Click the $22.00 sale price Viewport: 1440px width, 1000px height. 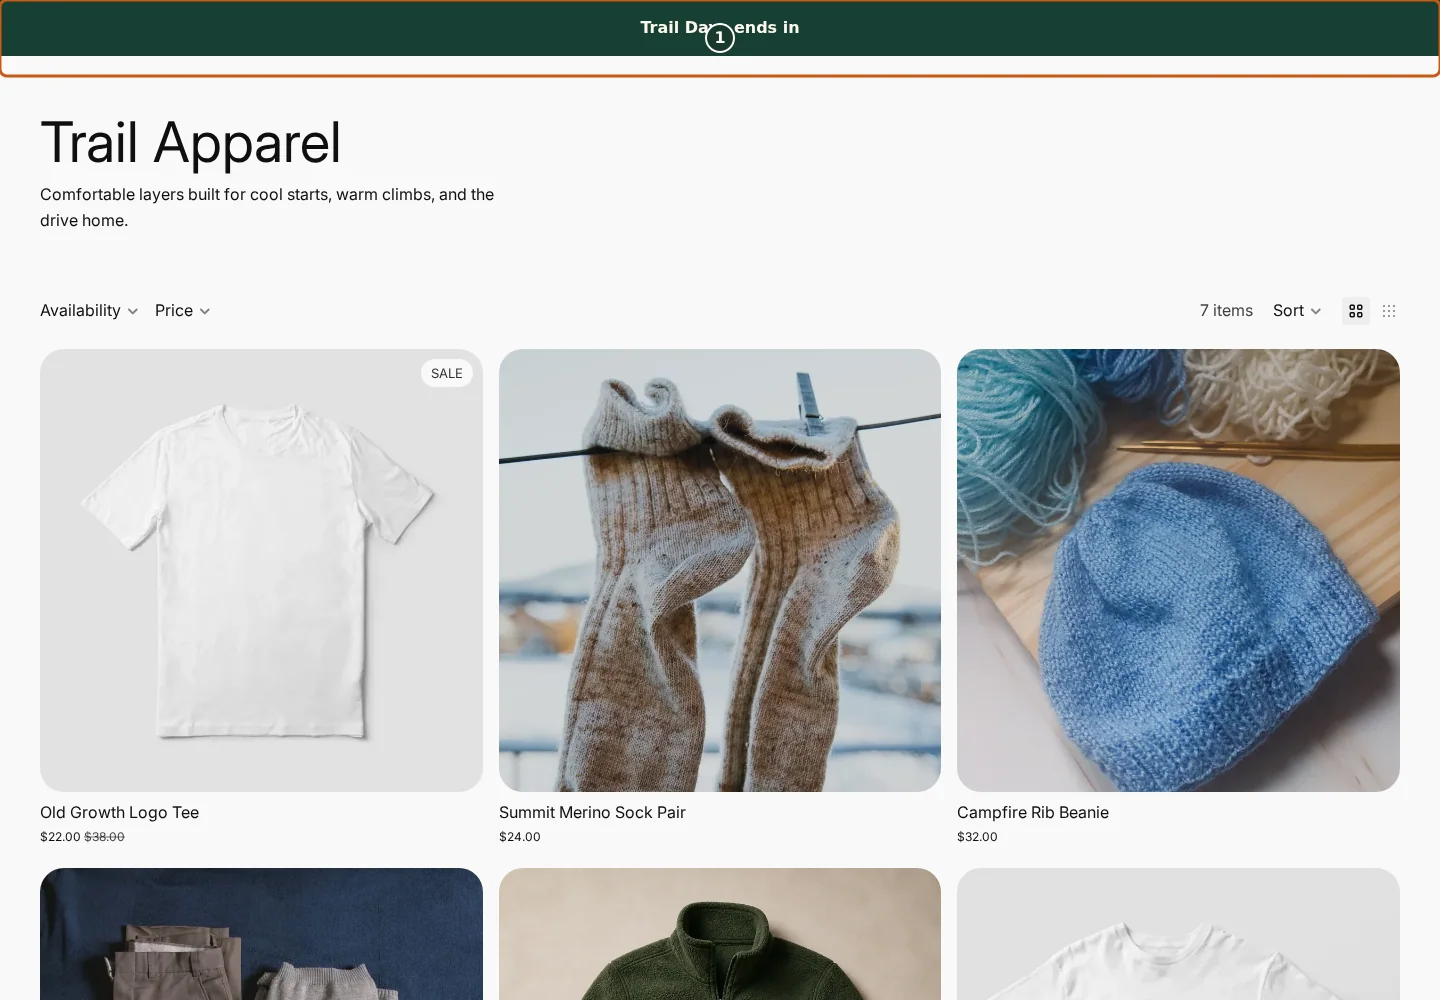tap(60, 837)
